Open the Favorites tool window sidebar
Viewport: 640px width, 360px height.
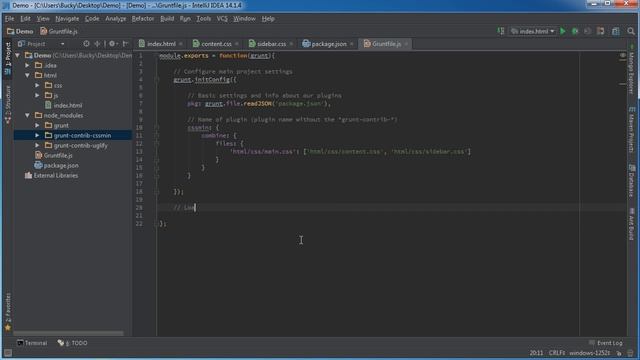coord(8,312)
